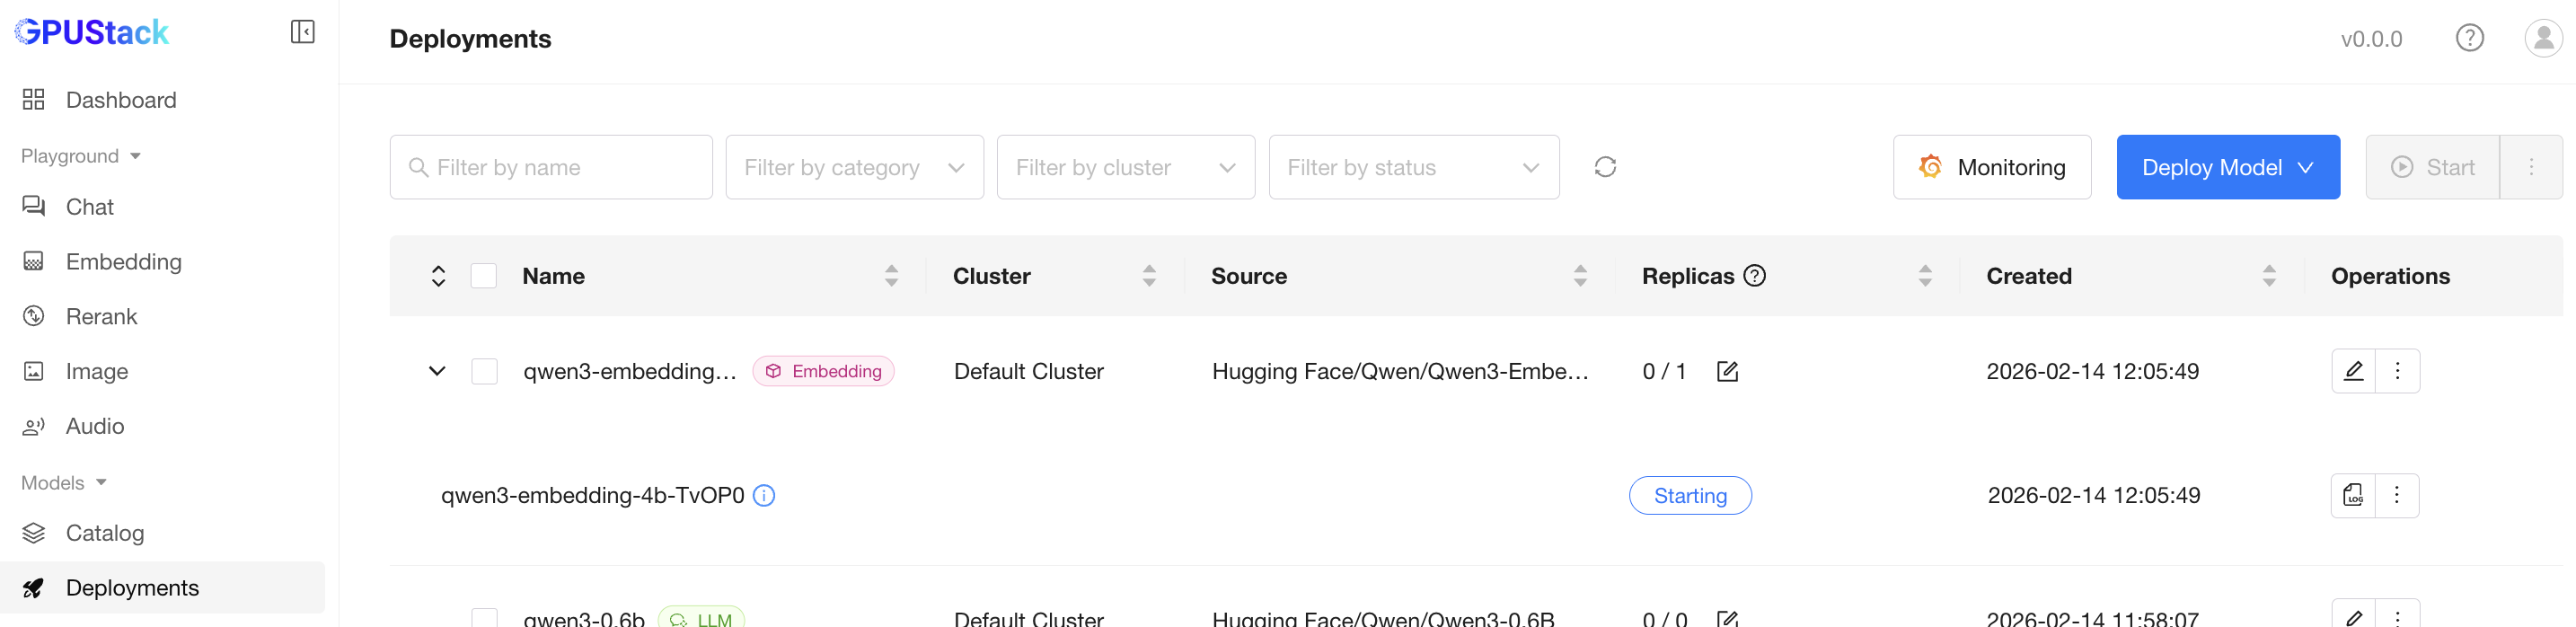Click the Replicas help icon in header

point(1754,275)
